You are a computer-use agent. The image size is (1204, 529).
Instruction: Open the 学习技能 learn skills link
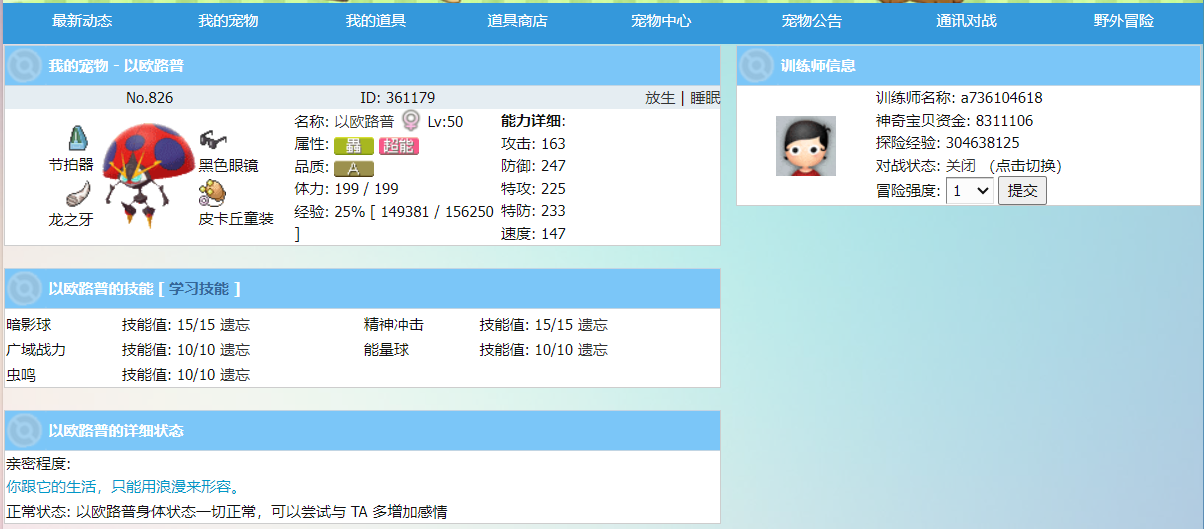[x=199, y=289]
